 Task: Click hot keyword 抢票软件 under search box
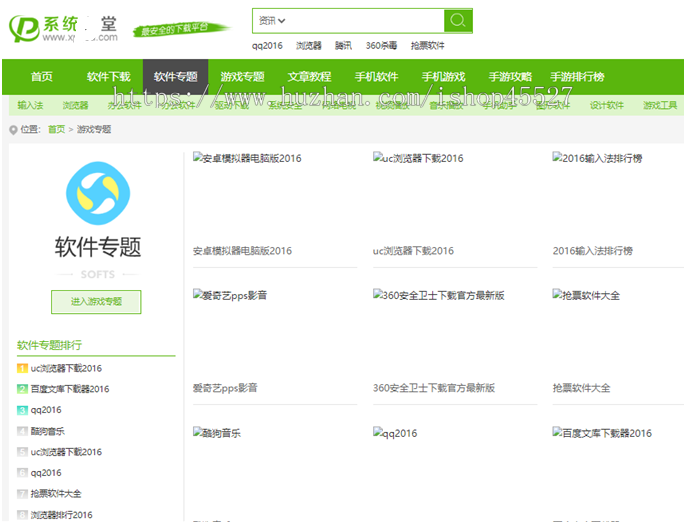click(x=427, y=45)
